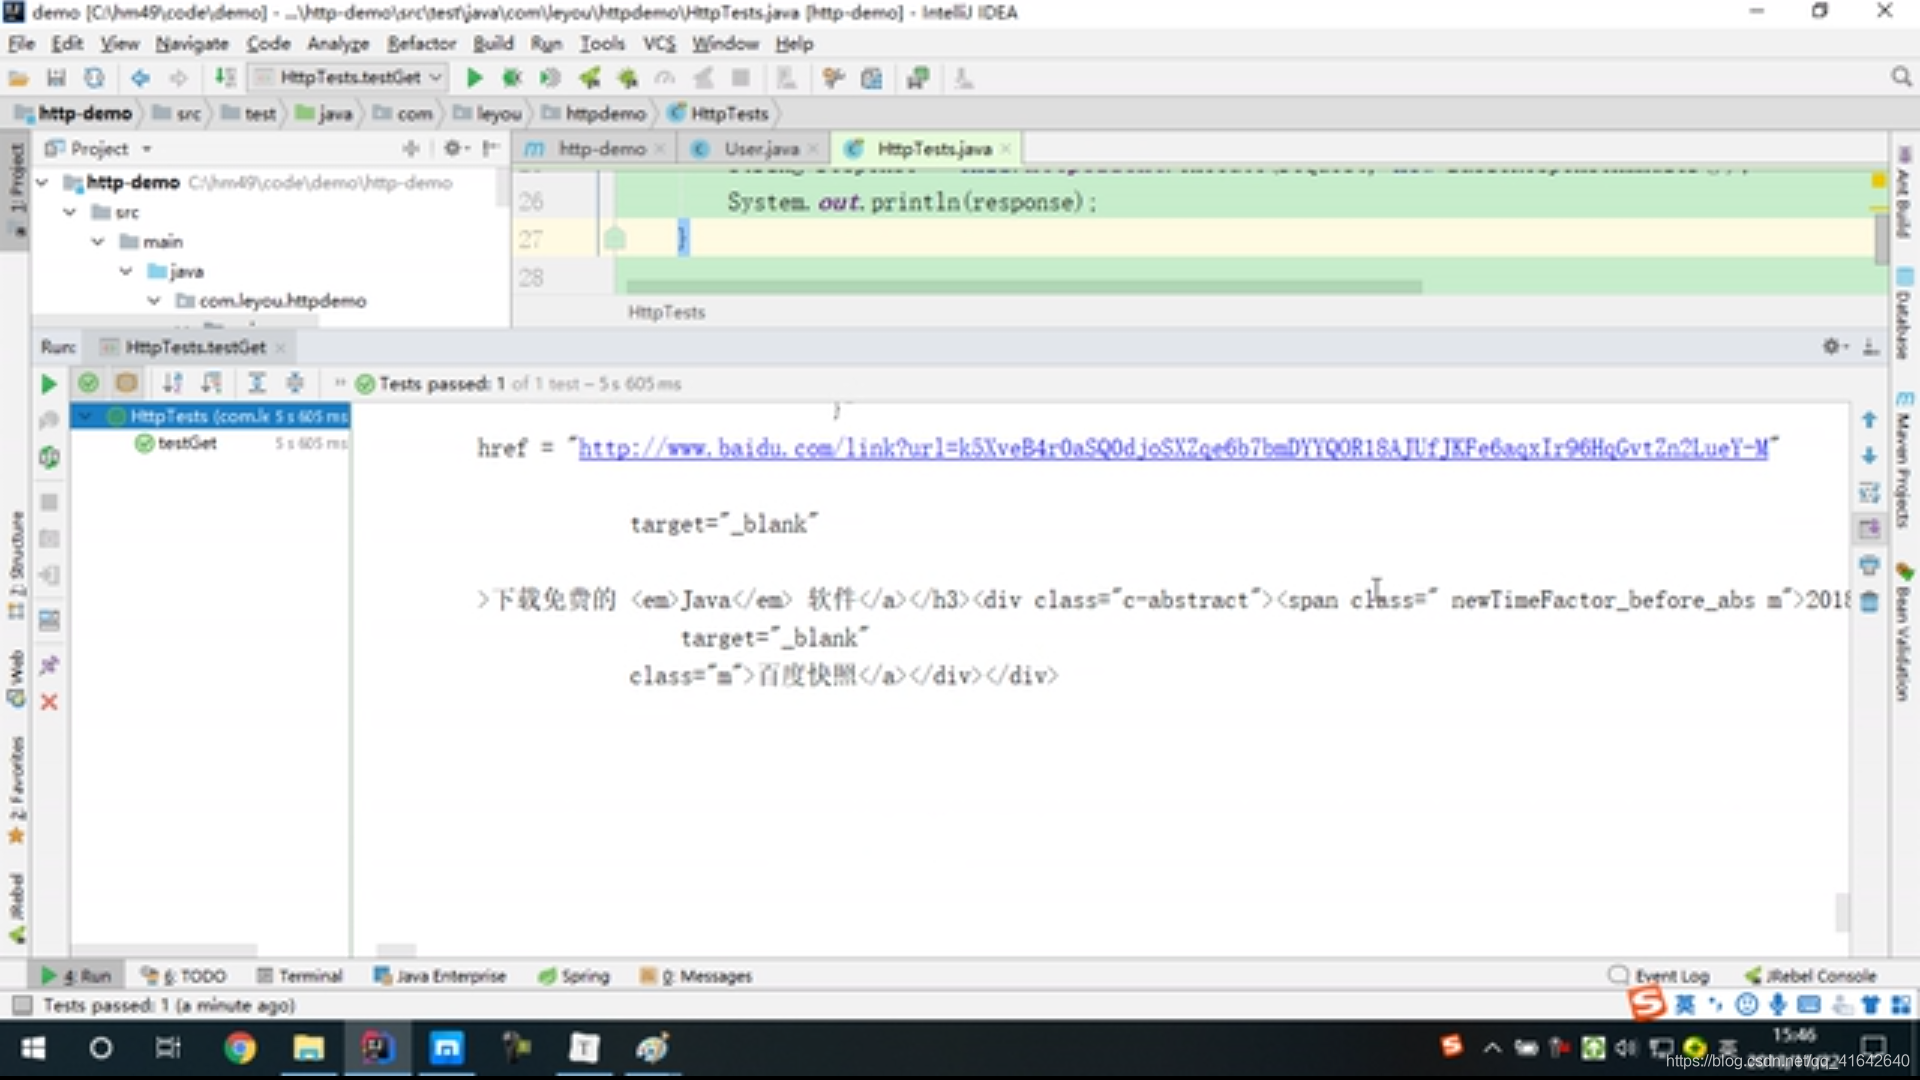Collapse the http-demo root node
This screenshot has height=1080, width=1920.
(x=42, y=182)
